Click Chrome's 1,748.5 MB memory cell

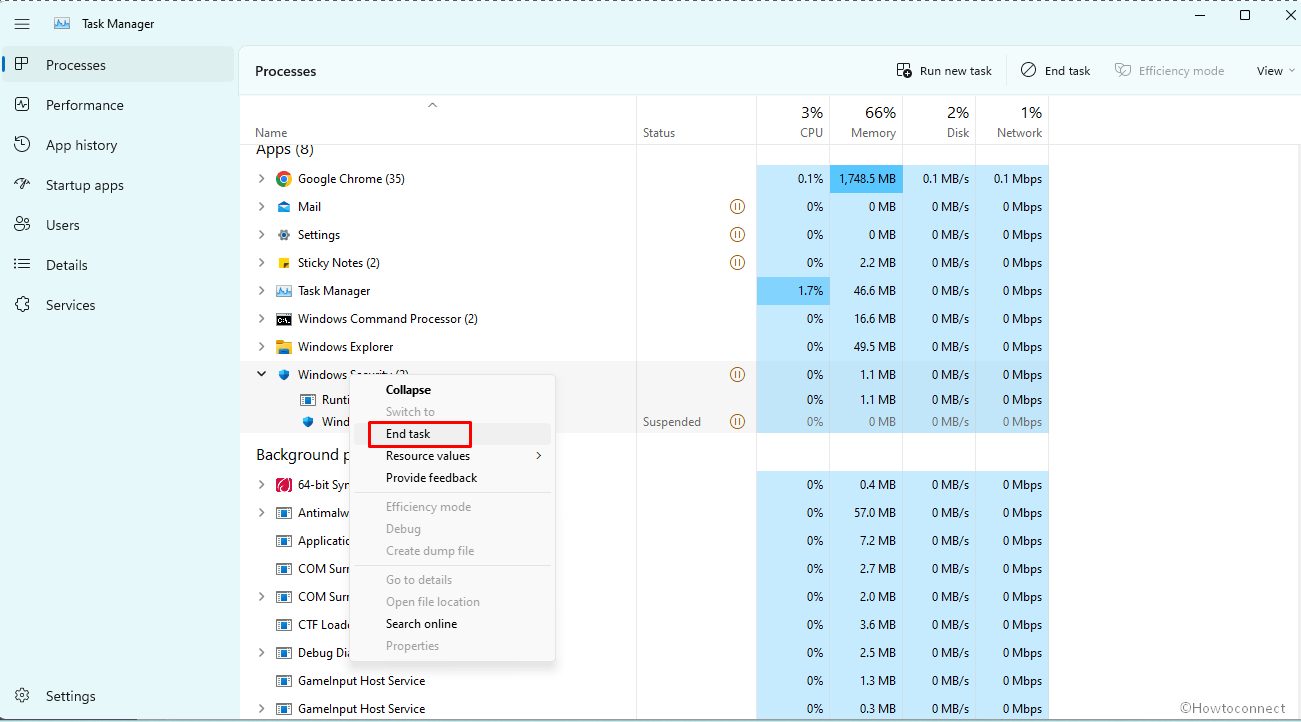(866, 179)
